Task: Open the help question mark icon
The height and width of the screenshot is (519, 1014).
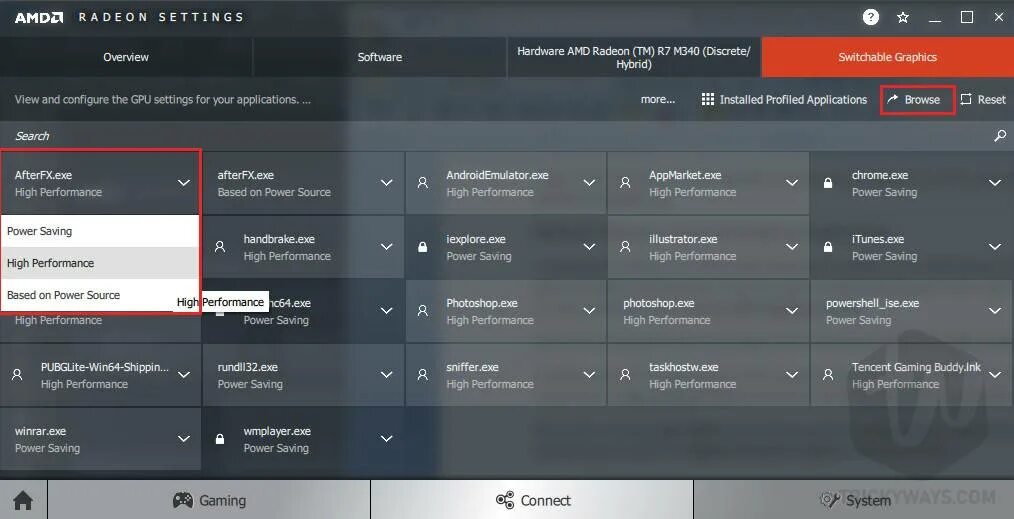Action: pyautogui.click(x=870, y=17)
